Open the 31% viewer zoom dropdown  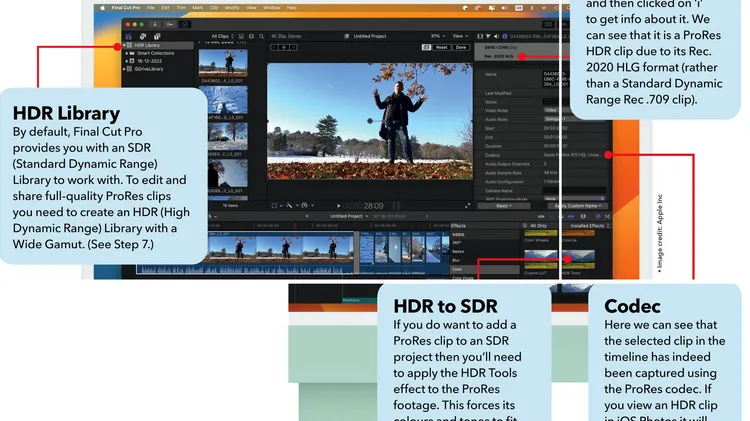pyautogui.click(x=438, y=36)
